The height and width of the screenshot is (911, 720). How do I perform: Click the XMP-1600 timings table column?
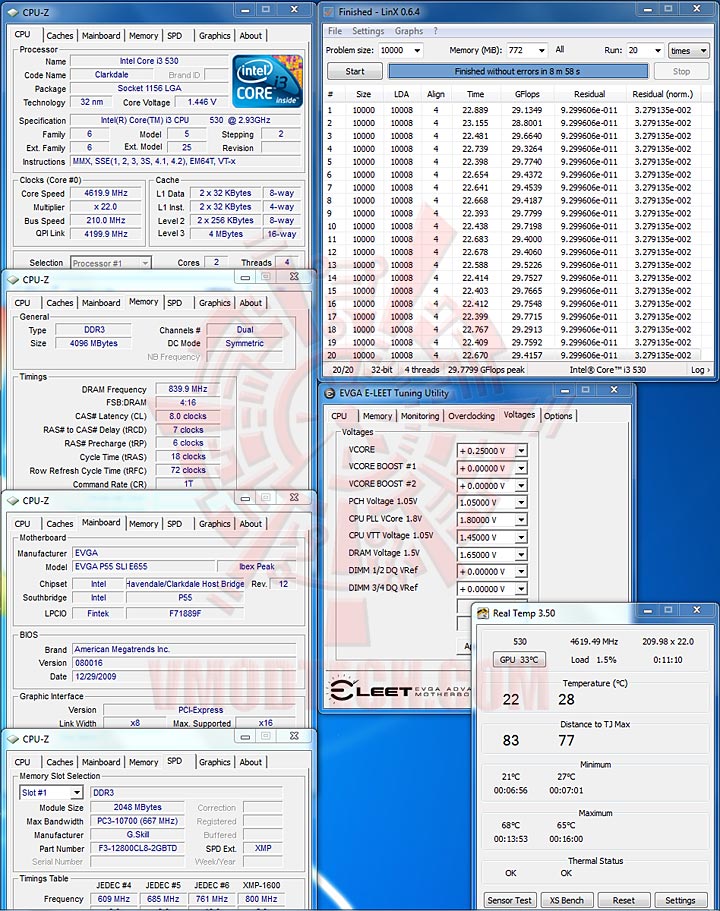pyautogui.click(x=261, y=885)
